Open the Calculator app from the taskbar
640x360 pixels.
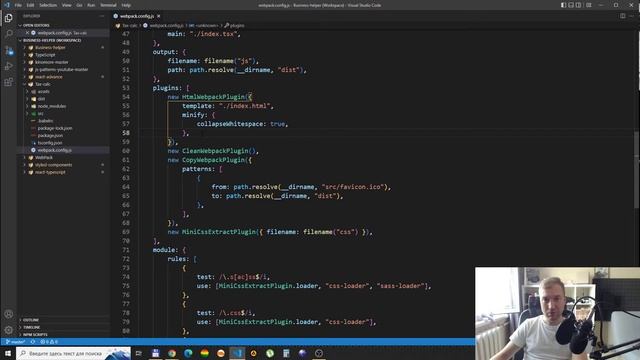(286, 353)
